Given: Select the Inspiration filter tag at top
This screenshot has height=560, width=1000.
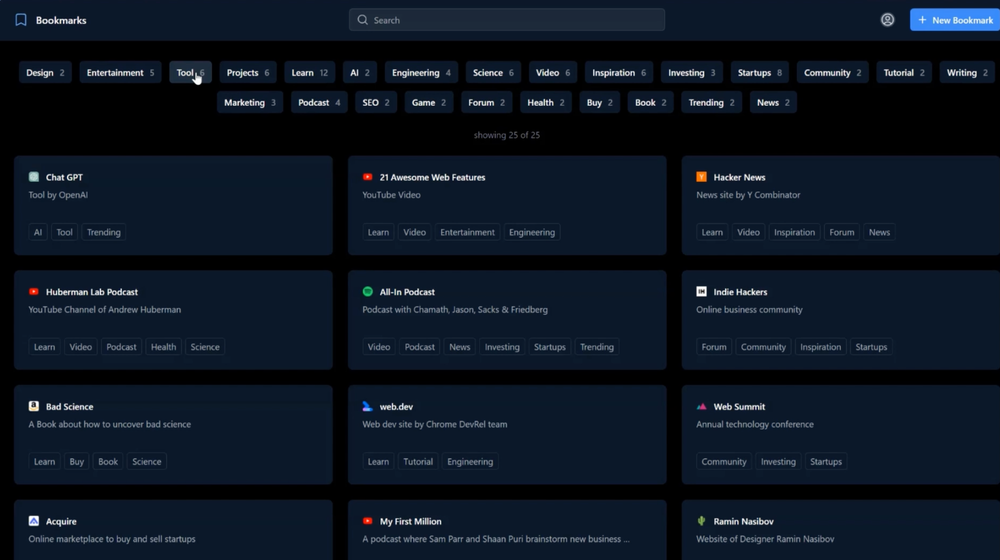Looking at the screenshot, I should (x=619, y=73).
